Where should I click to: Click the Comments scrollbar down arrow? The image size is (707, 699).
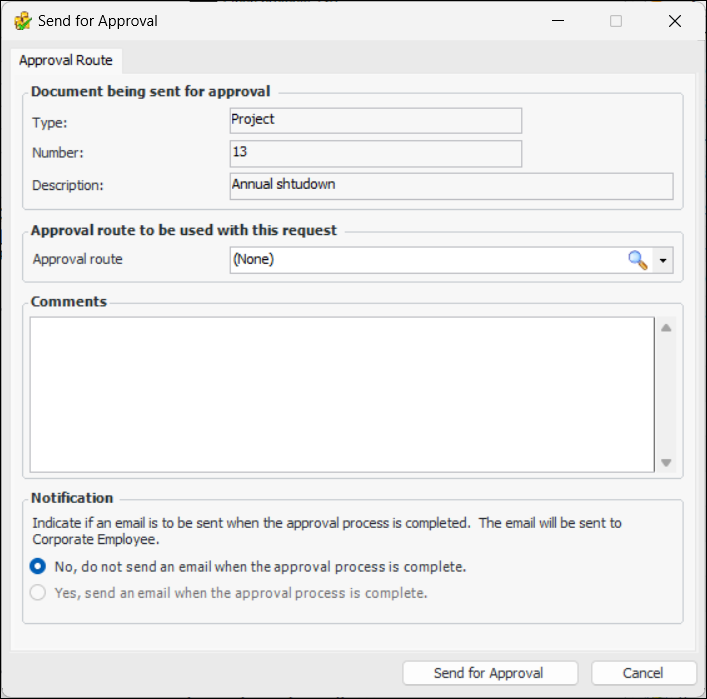point(666,462)
